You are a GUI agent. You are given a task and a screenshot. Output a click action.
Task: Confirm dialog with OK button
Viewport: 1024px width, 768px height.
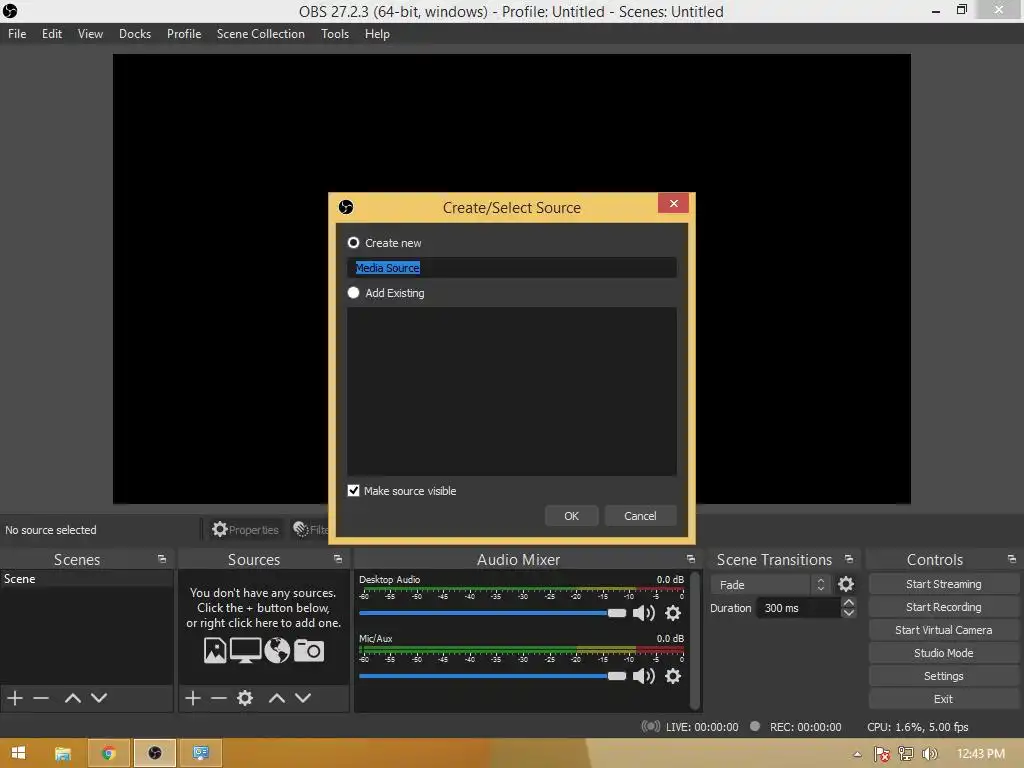click(x=571, y=516)
